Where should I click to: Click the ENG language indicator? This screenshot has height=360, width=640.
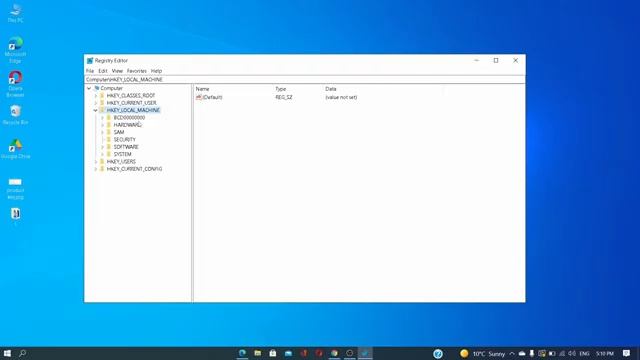click(584, 353)
